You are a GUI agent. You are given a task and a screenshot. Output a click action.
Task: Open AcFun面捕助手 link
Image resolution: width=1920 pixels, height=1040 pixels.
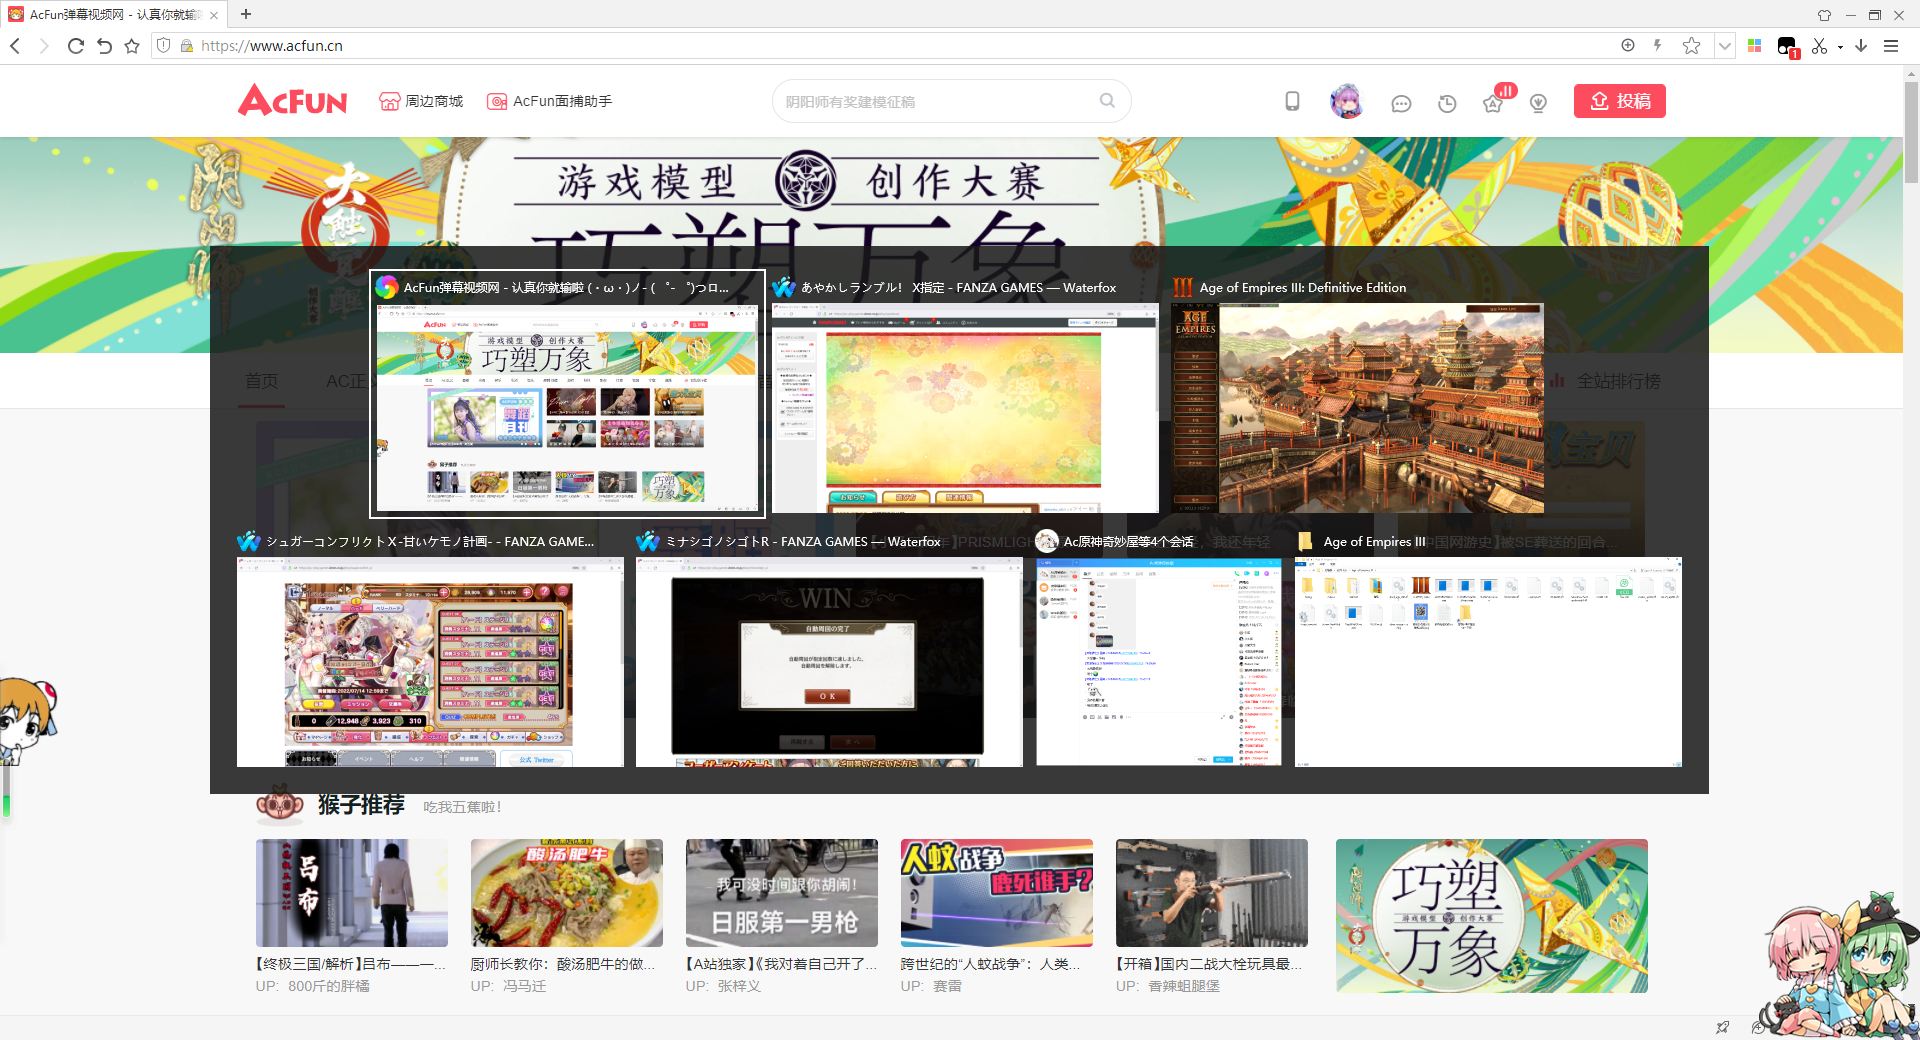549,101
